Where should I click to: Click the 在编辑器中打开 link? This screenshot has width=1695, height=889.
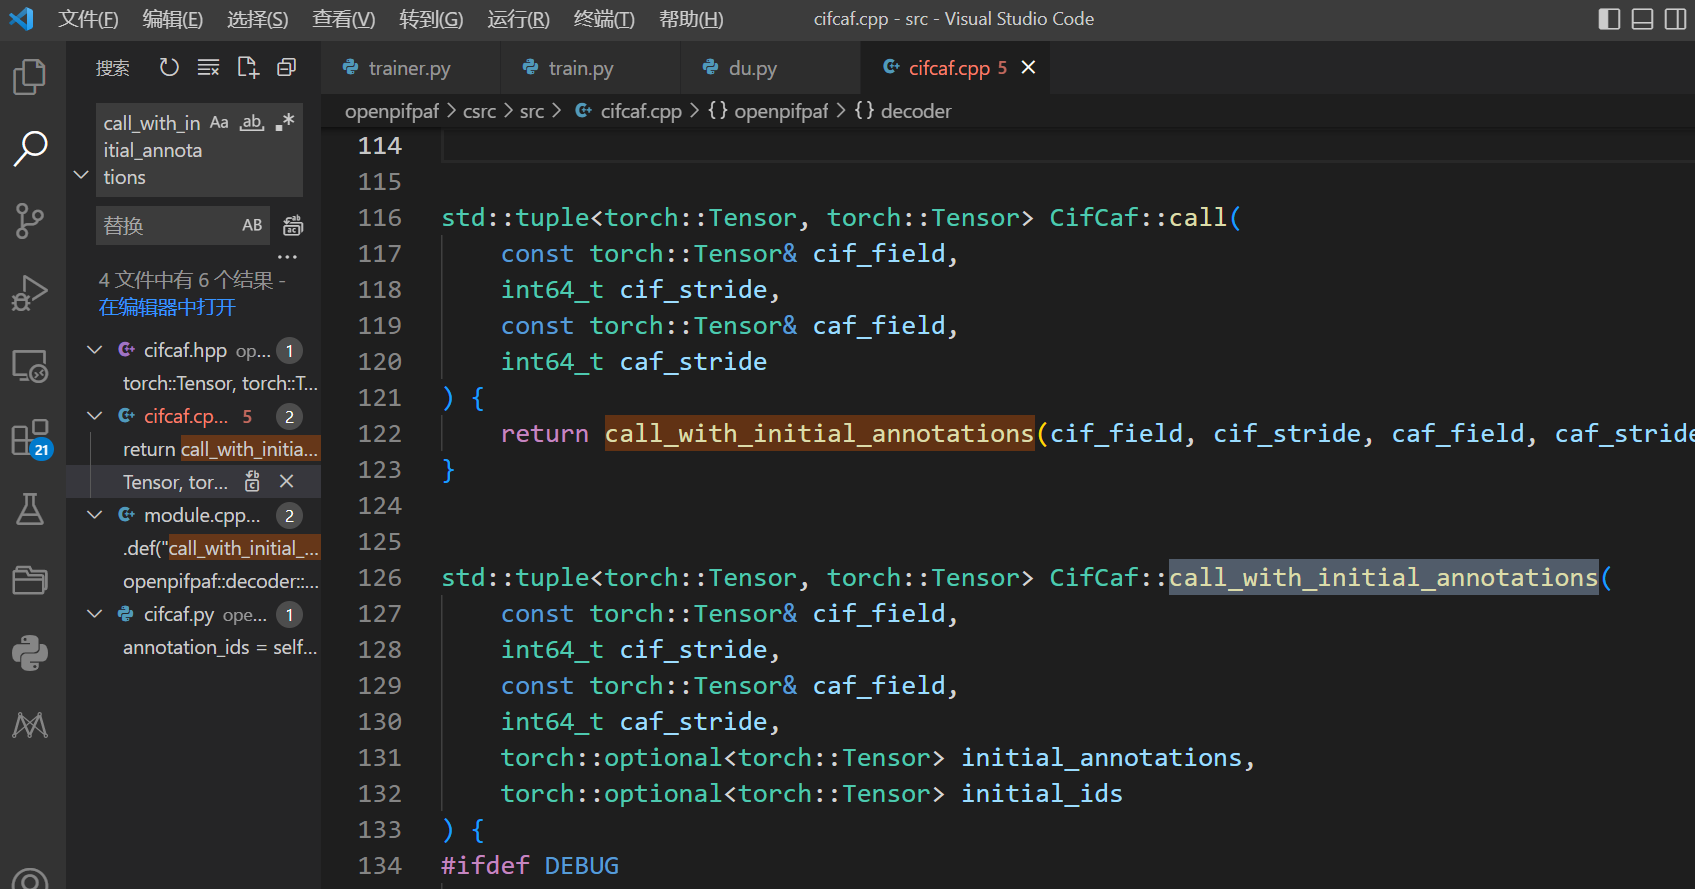(167, 307)
